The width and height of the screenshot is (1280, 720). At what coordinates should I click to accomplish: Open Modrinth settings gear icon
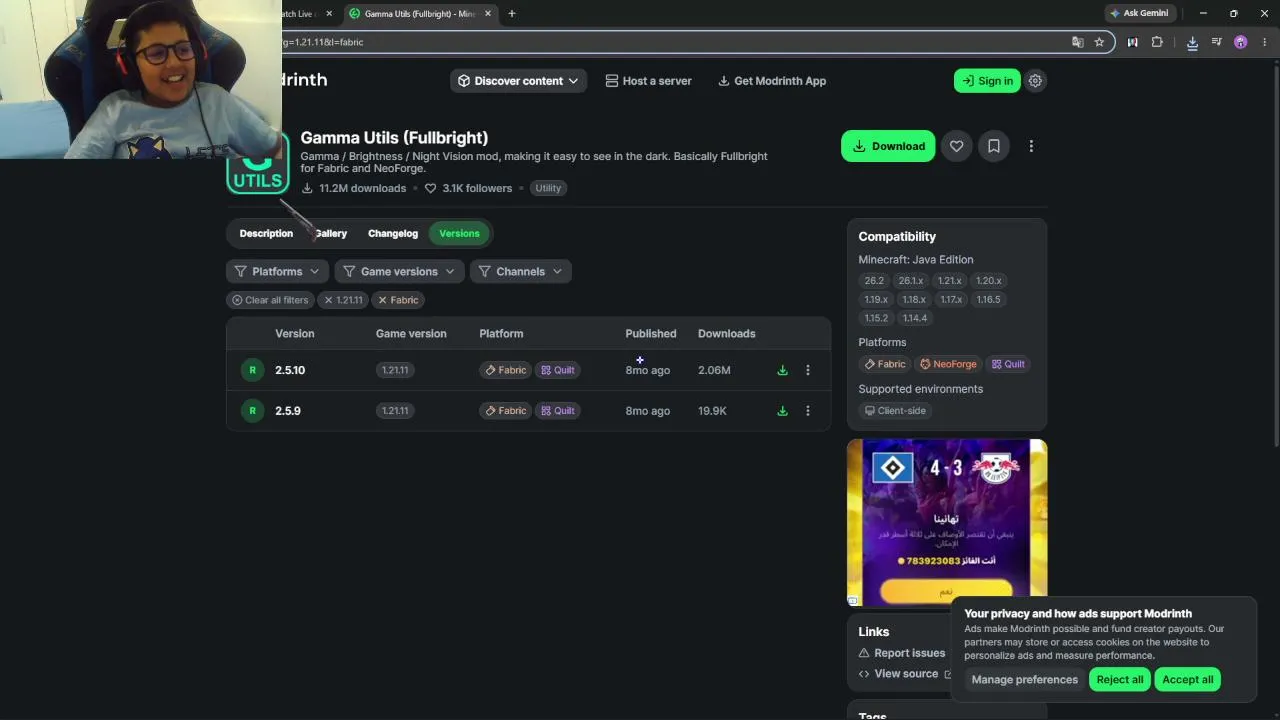1035,81
